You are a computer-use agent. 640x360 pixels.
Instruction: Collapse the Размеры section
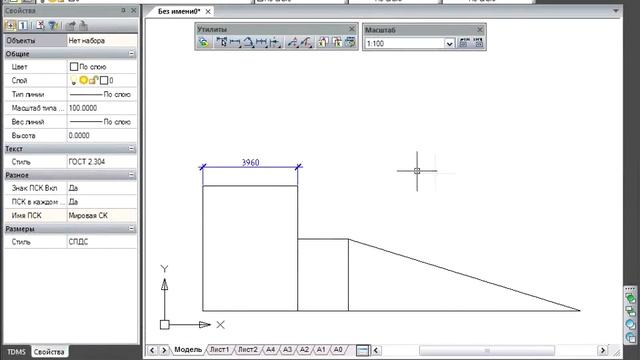[131, 229]
